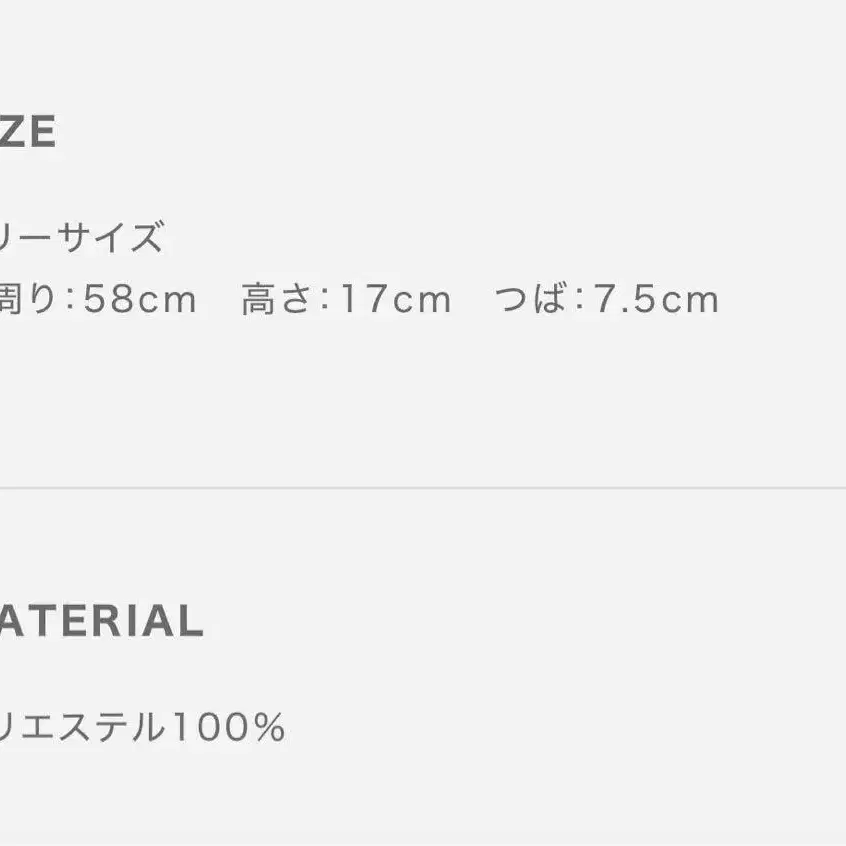This screenshot has height=846, width=846.
Task: Click the cm unit after 17
Action: pyautogui.click(x=420, y=300)
